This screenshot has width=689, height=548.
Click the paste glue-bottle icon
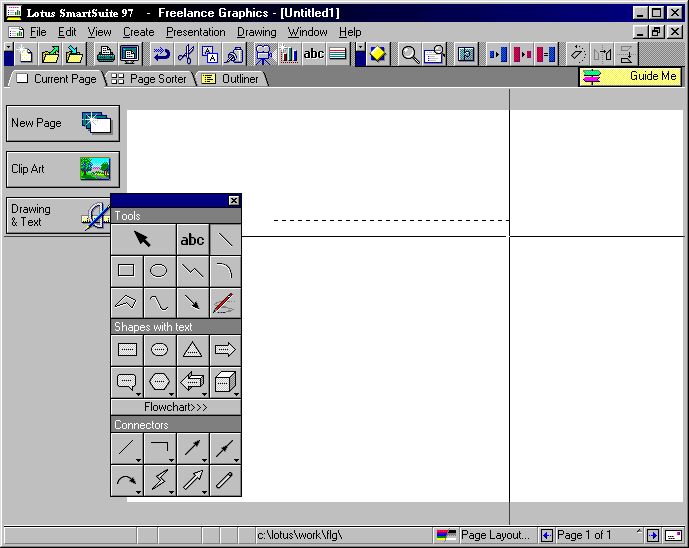[x=234, y=54]
